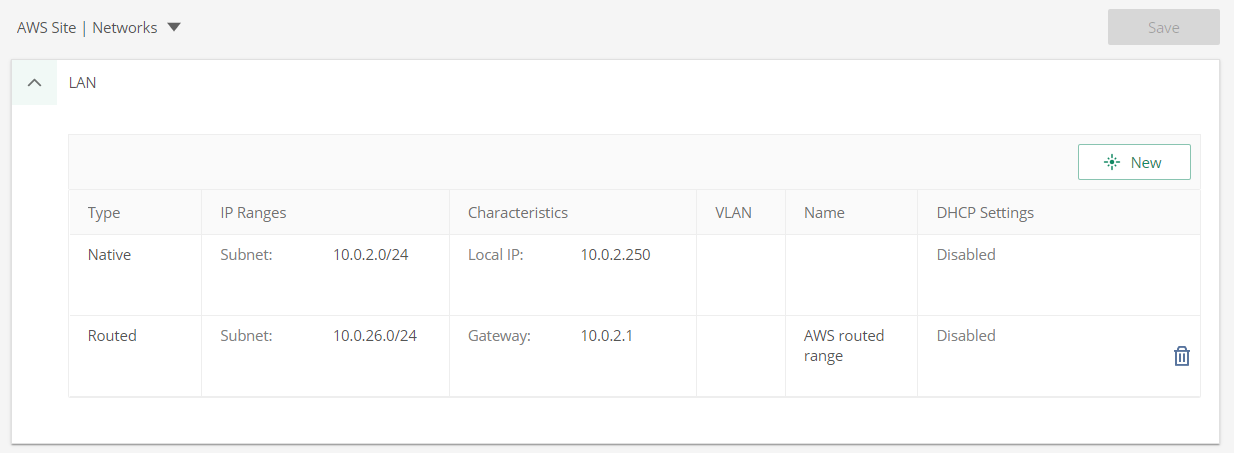Open the AWS Site Networks dropdown arrow
The width and height of the screenshot is (1234, 453).
(x=174, y=28)
